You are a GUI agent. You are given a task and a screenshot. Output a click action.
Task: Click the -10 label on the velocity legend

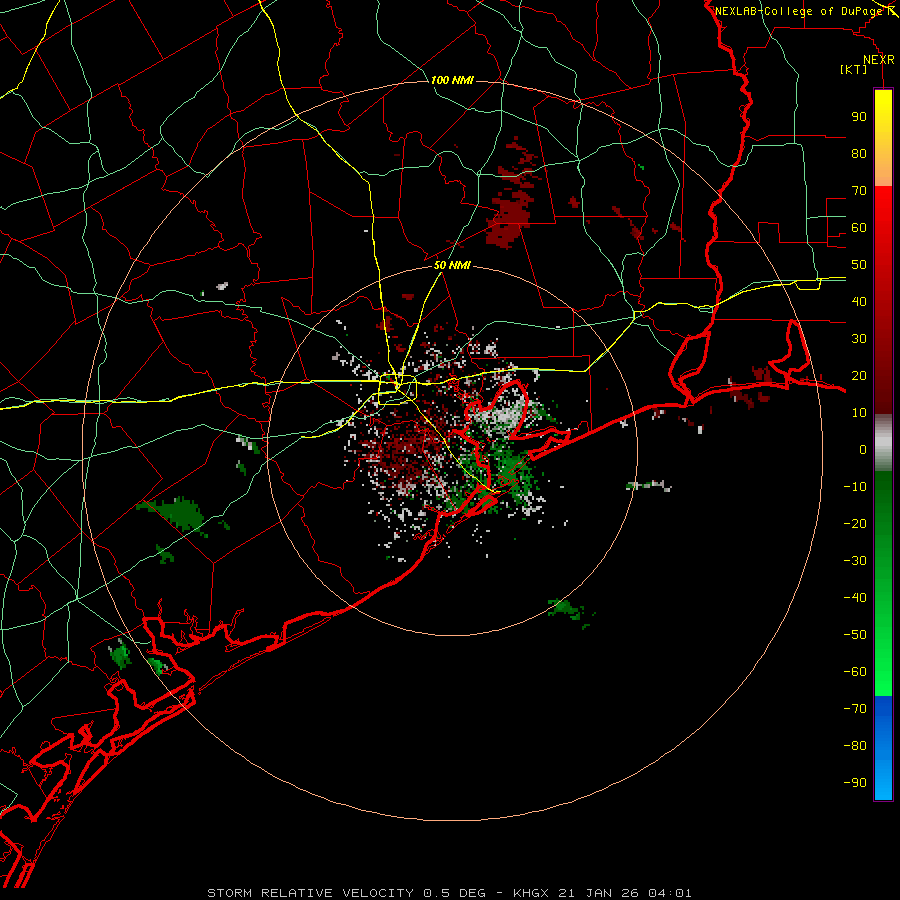coord(855,487)
